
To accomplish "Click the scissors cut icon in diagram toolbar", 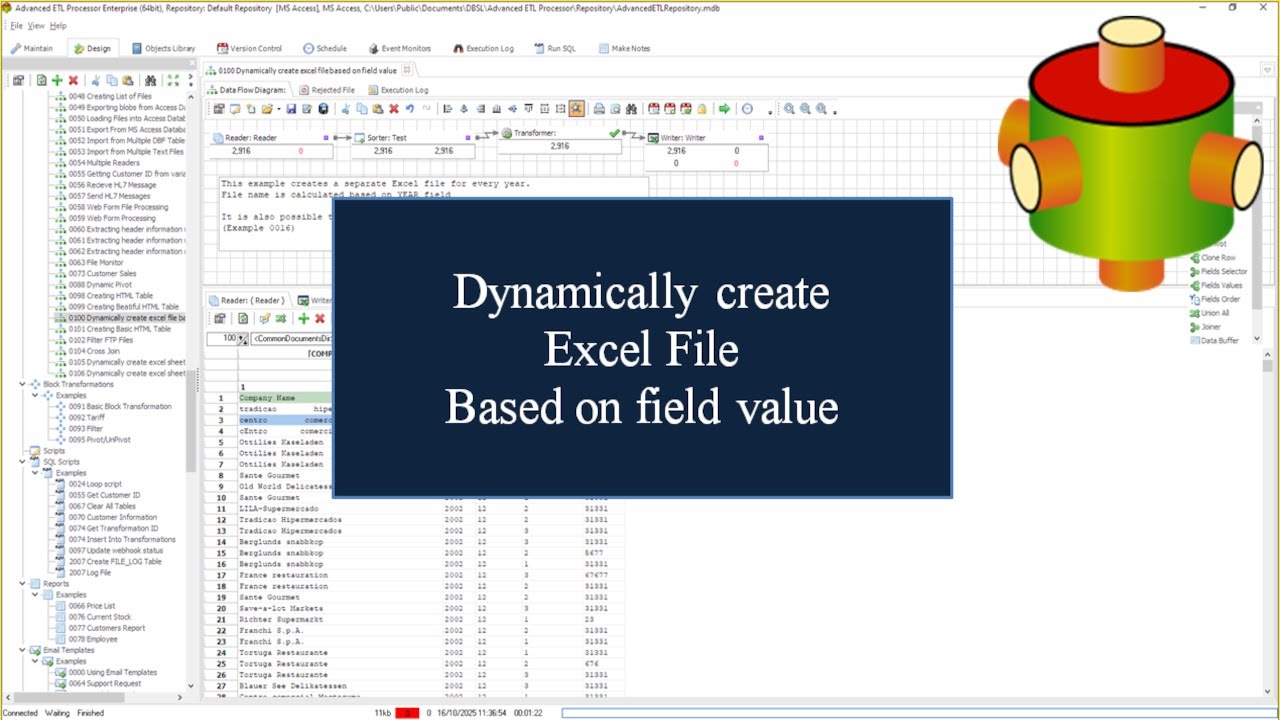I will tap(346, 109).
